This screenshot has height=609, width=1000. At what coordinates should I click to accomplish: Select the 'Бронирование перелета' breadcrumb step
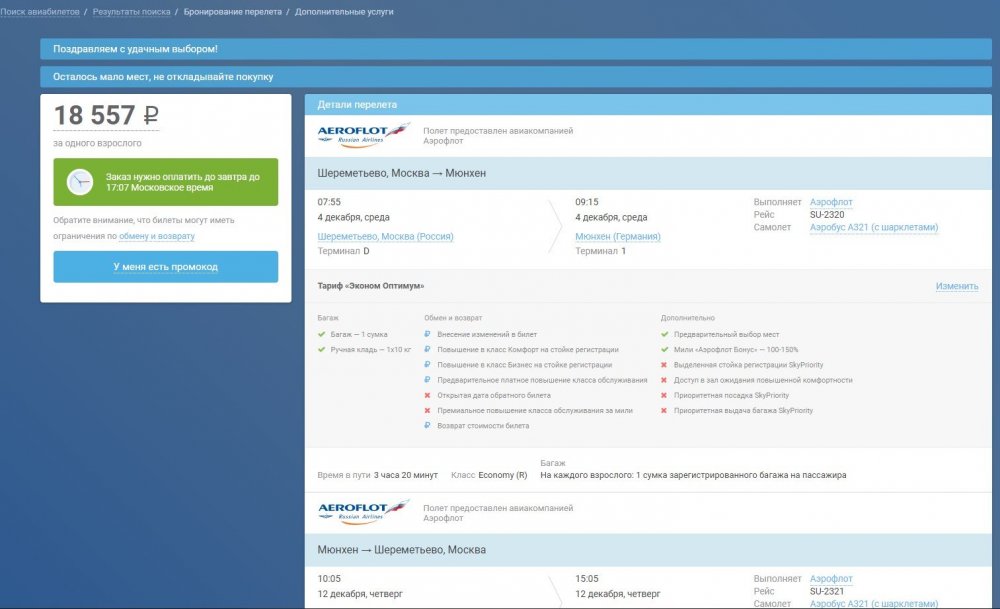pyautogui.click(x=233, y=11)
